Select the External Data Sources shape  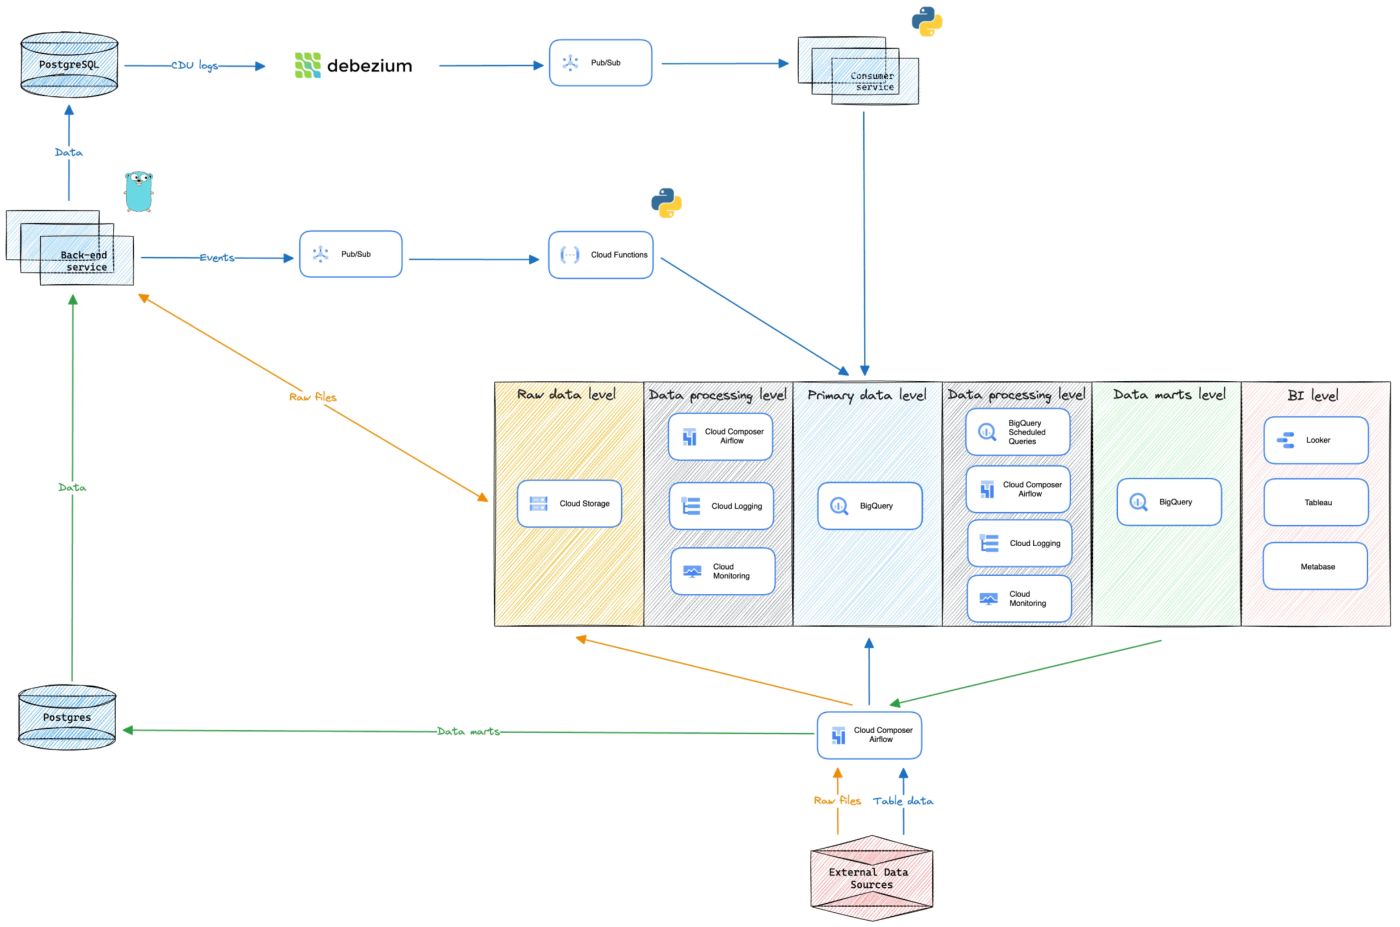coord(870,878)
